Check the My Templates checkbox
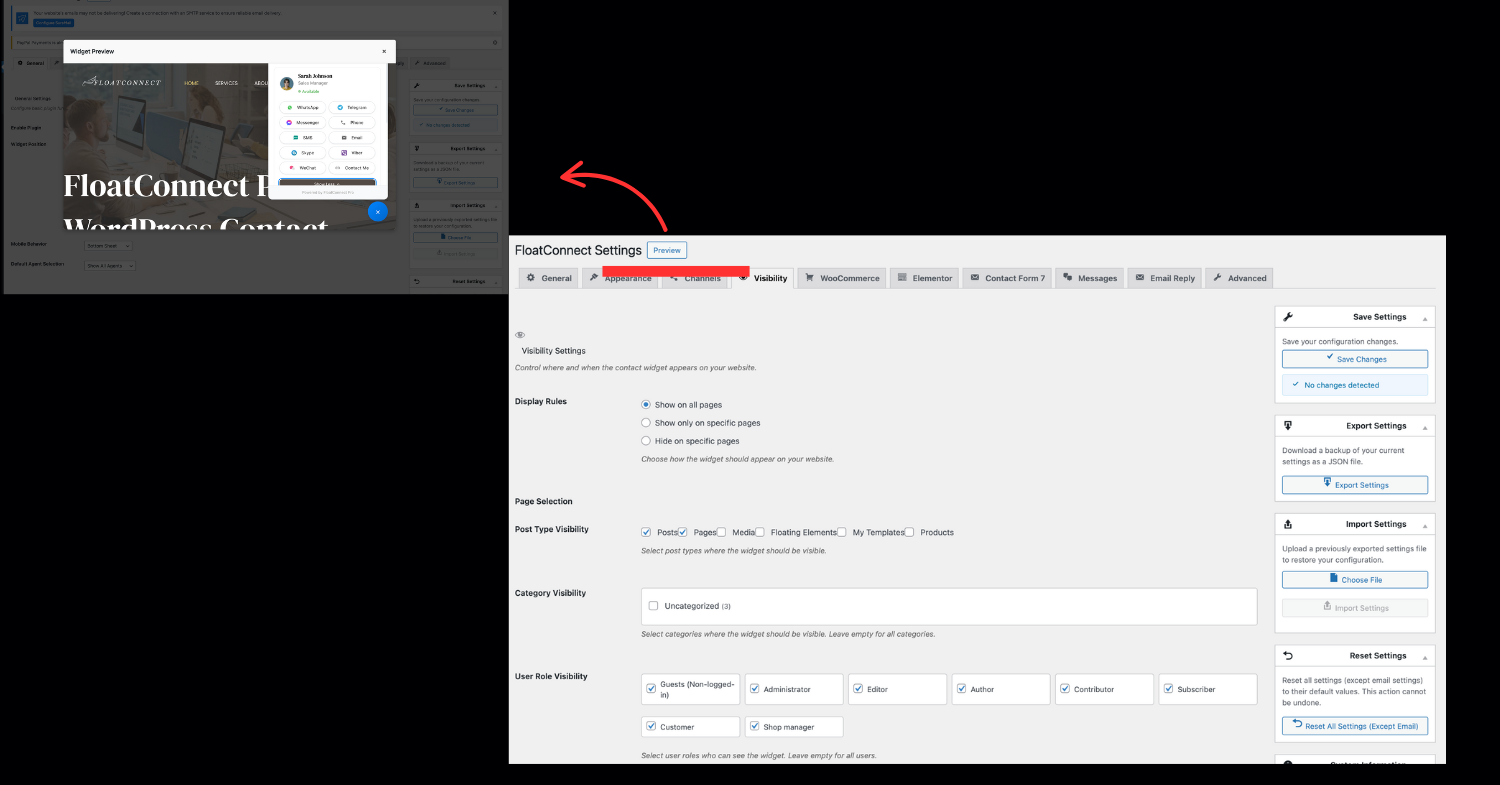The height and width of the screenshot is (785, 1500). point(842,532)
